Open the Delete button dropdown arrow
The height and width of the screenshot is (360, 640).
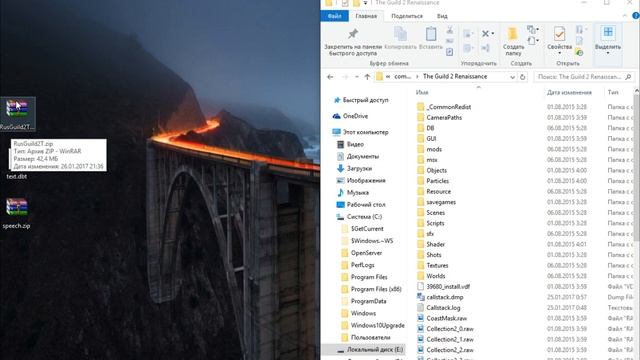[x=493, y=33]
